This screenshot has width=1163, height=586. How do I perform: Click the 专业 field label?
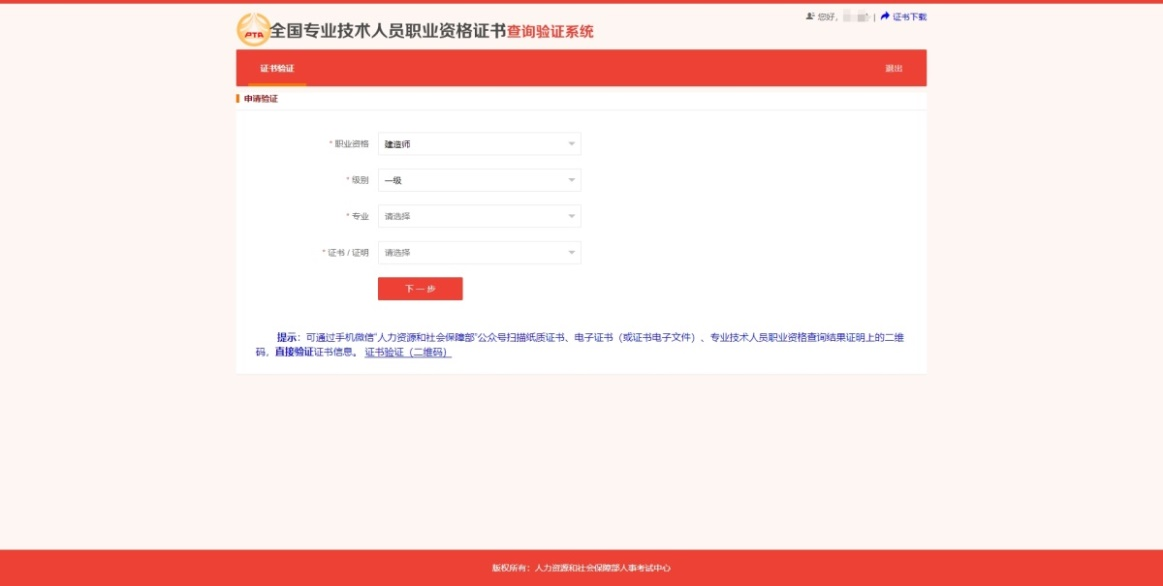tap(358, 217)
